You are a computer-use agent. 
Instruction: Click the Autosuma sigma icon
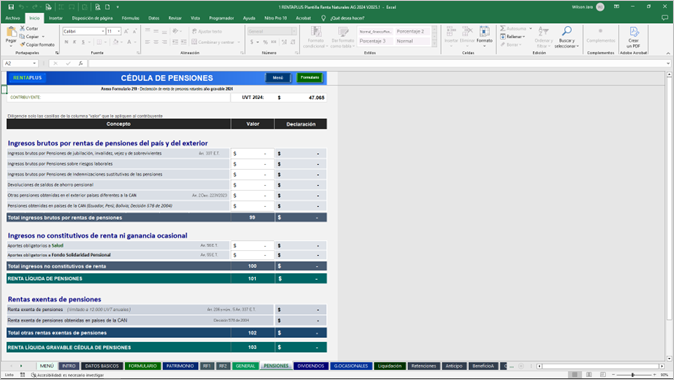(x=503, y=28)
